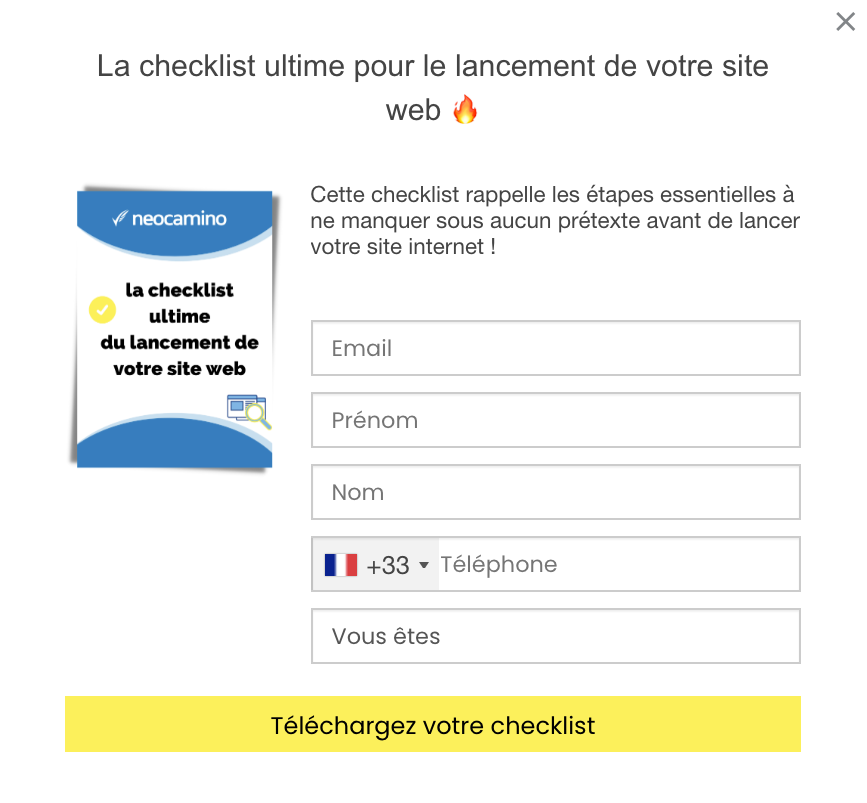867x803 pixels.
Task: Focus the Email input field
Action: pos(556,348)
